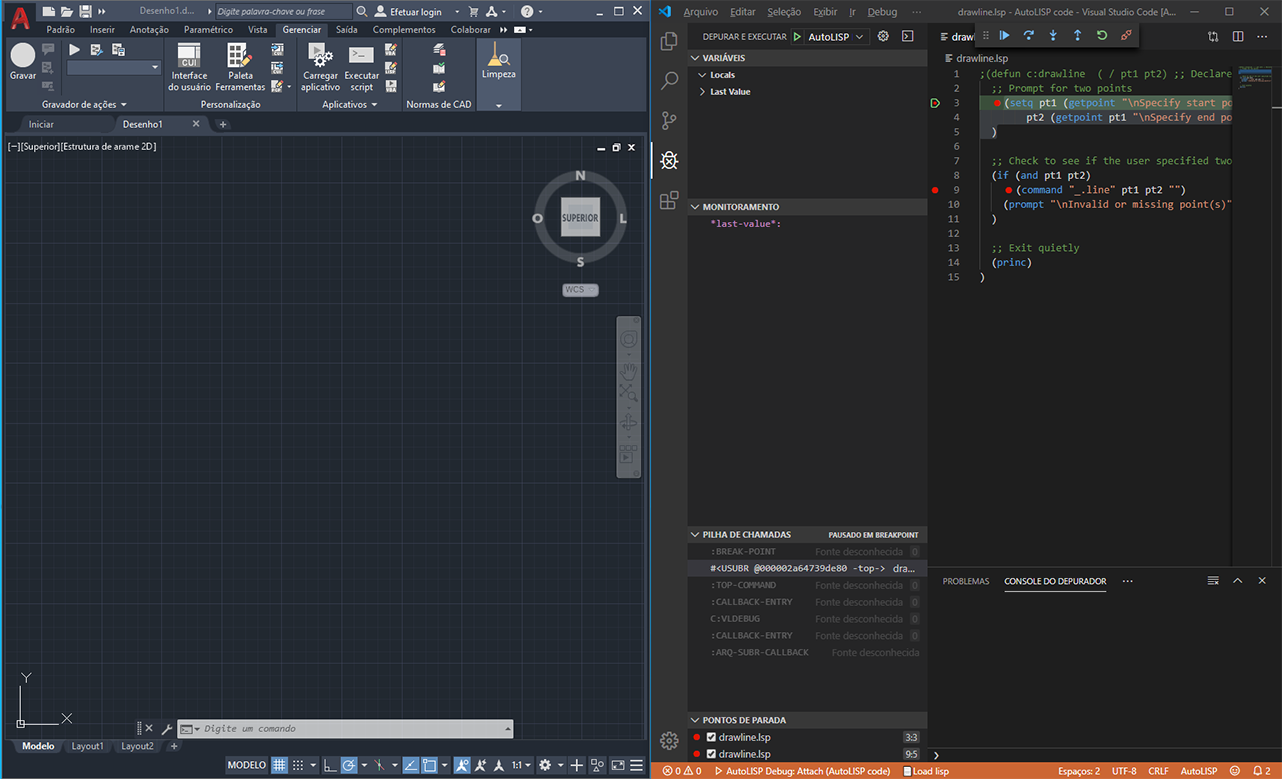
Task: Click the debugger Continue button
Action: point(1004,36)
